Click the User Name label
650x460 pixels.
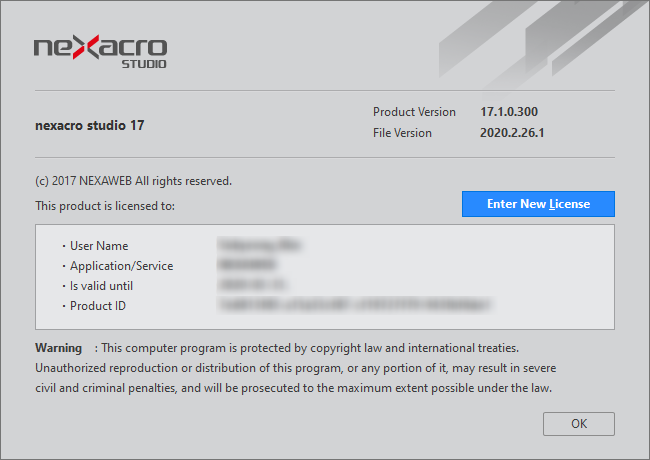(x=99, y=246)
